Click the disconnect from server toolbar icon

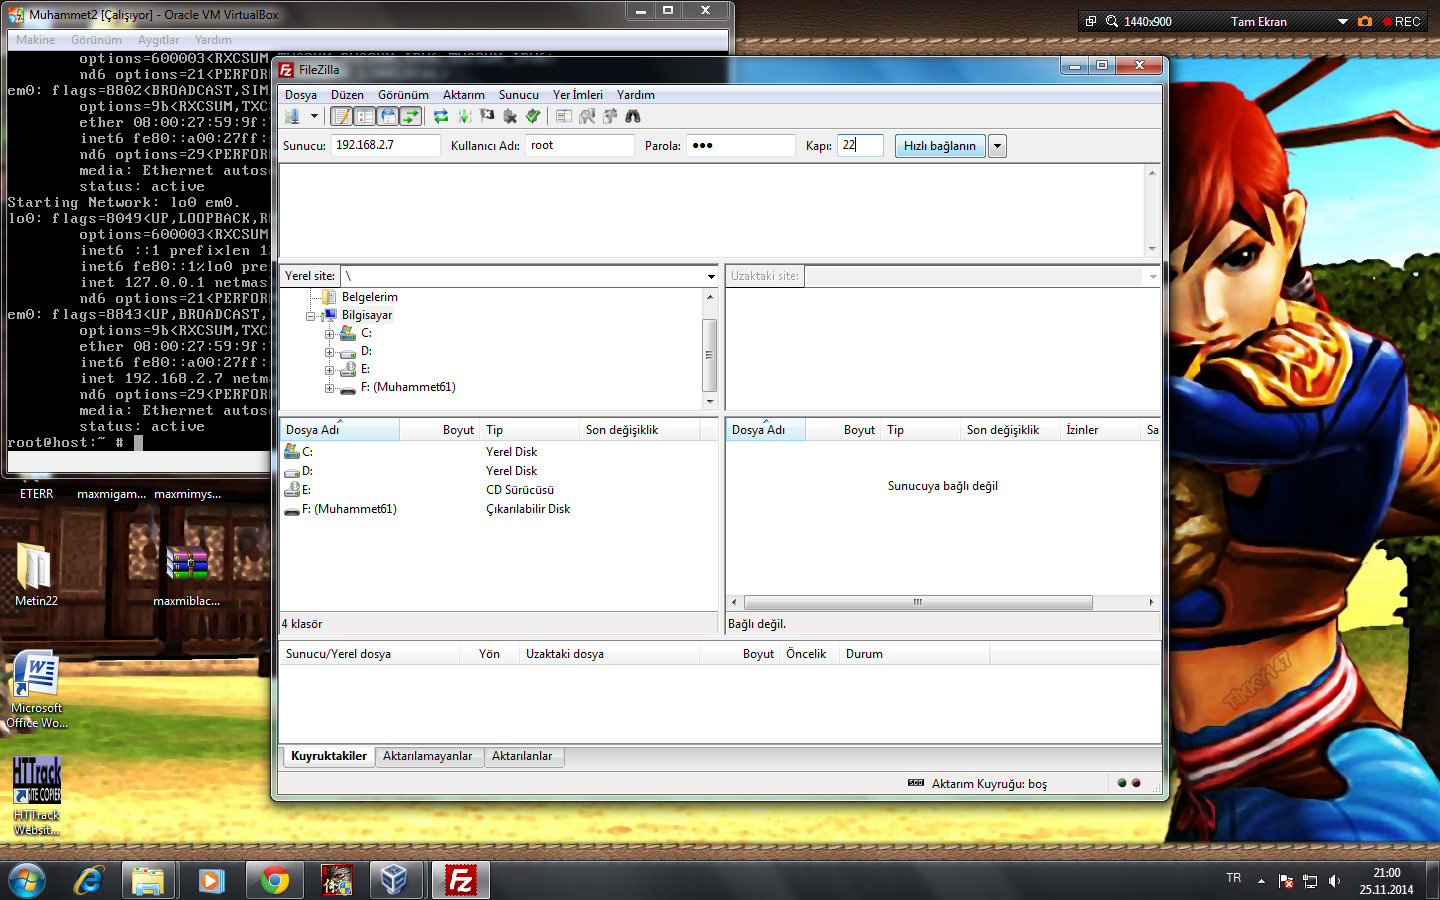click(x=510, y=116)
